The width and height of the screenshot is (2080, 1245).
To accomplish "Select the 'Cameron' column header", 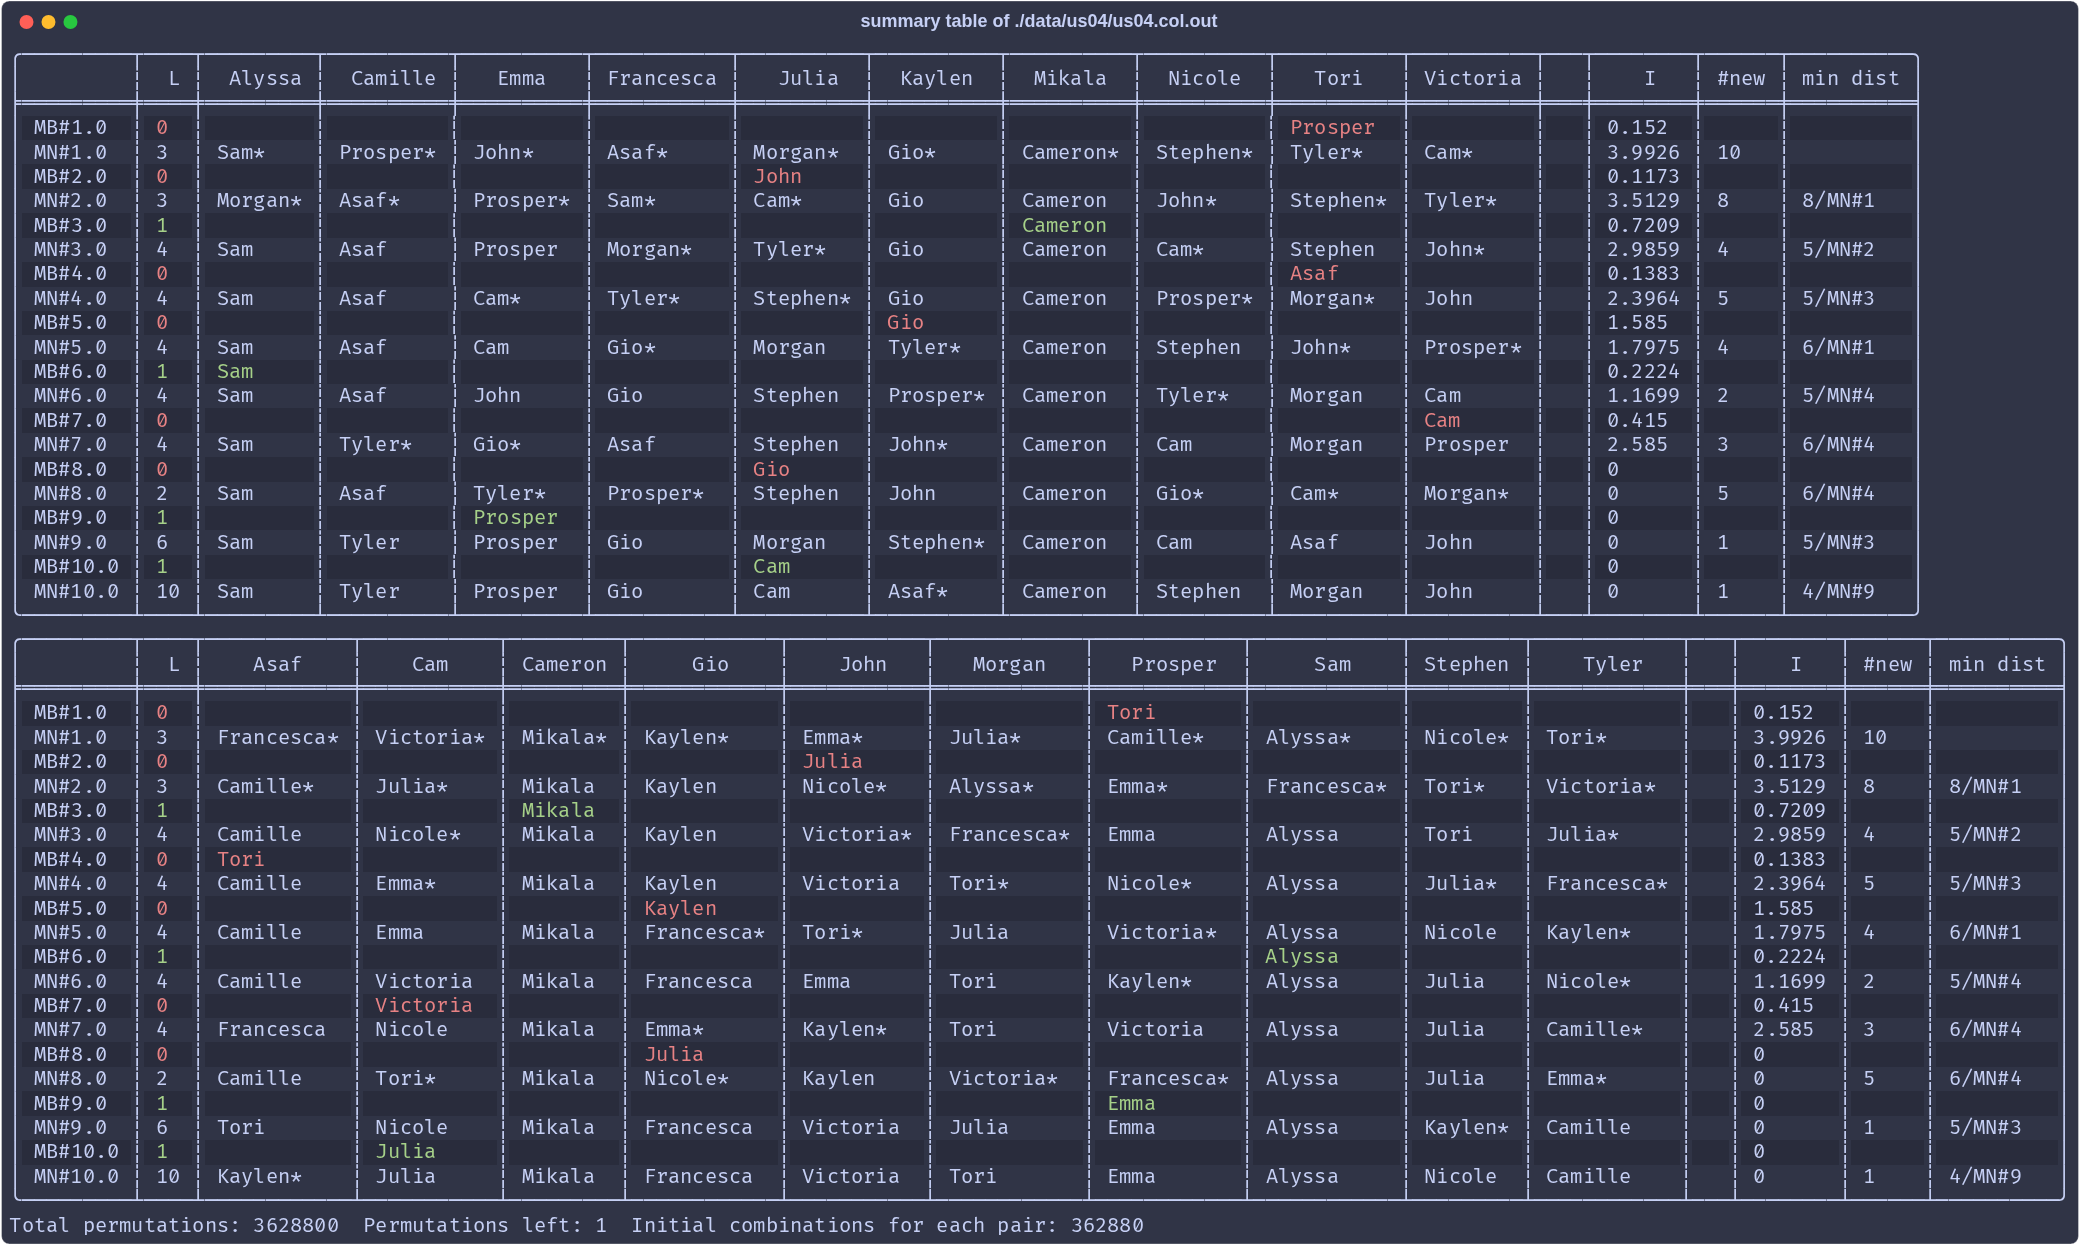I will coord(564,664).
